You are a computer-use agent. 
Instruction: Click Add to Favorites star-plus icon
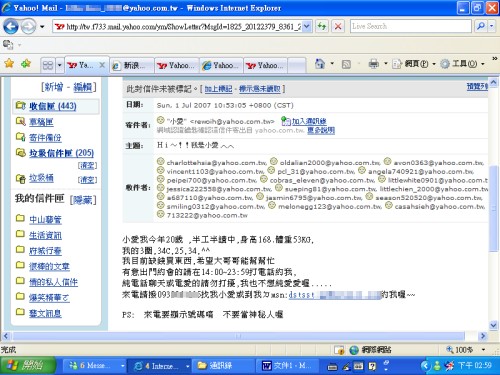pos(26,63)
